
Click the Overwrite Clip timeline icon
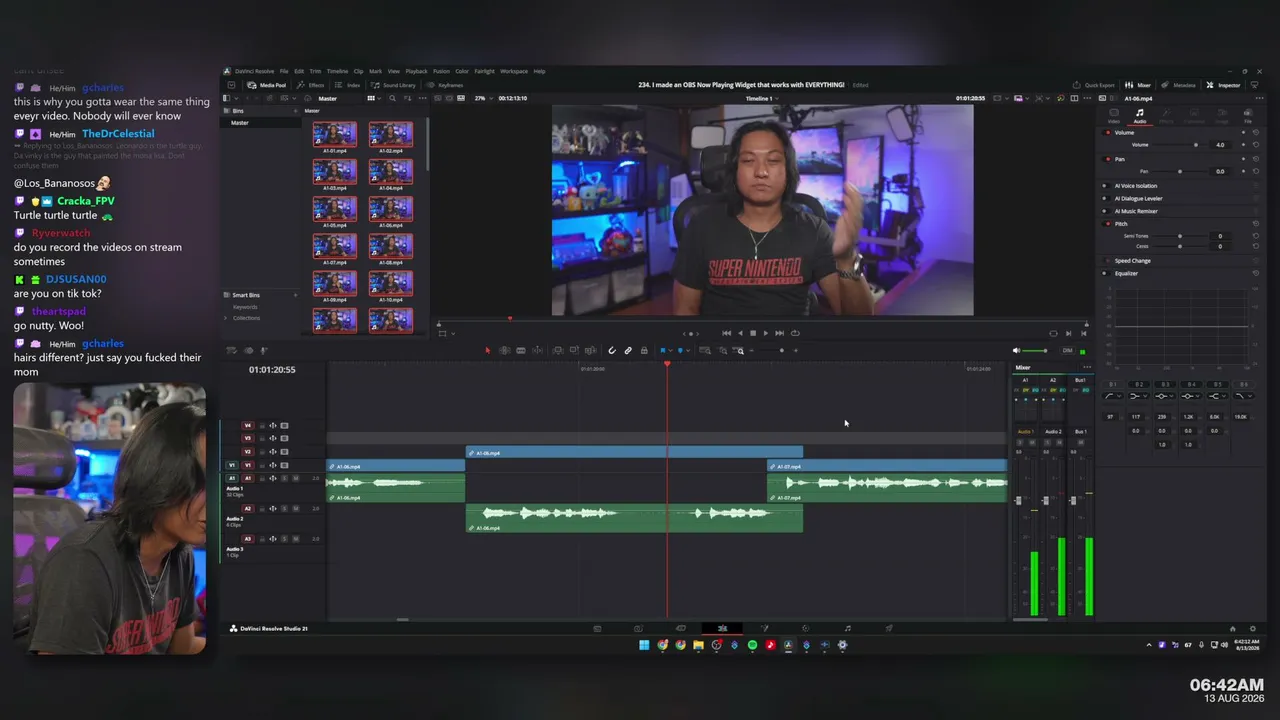(574, 351)
